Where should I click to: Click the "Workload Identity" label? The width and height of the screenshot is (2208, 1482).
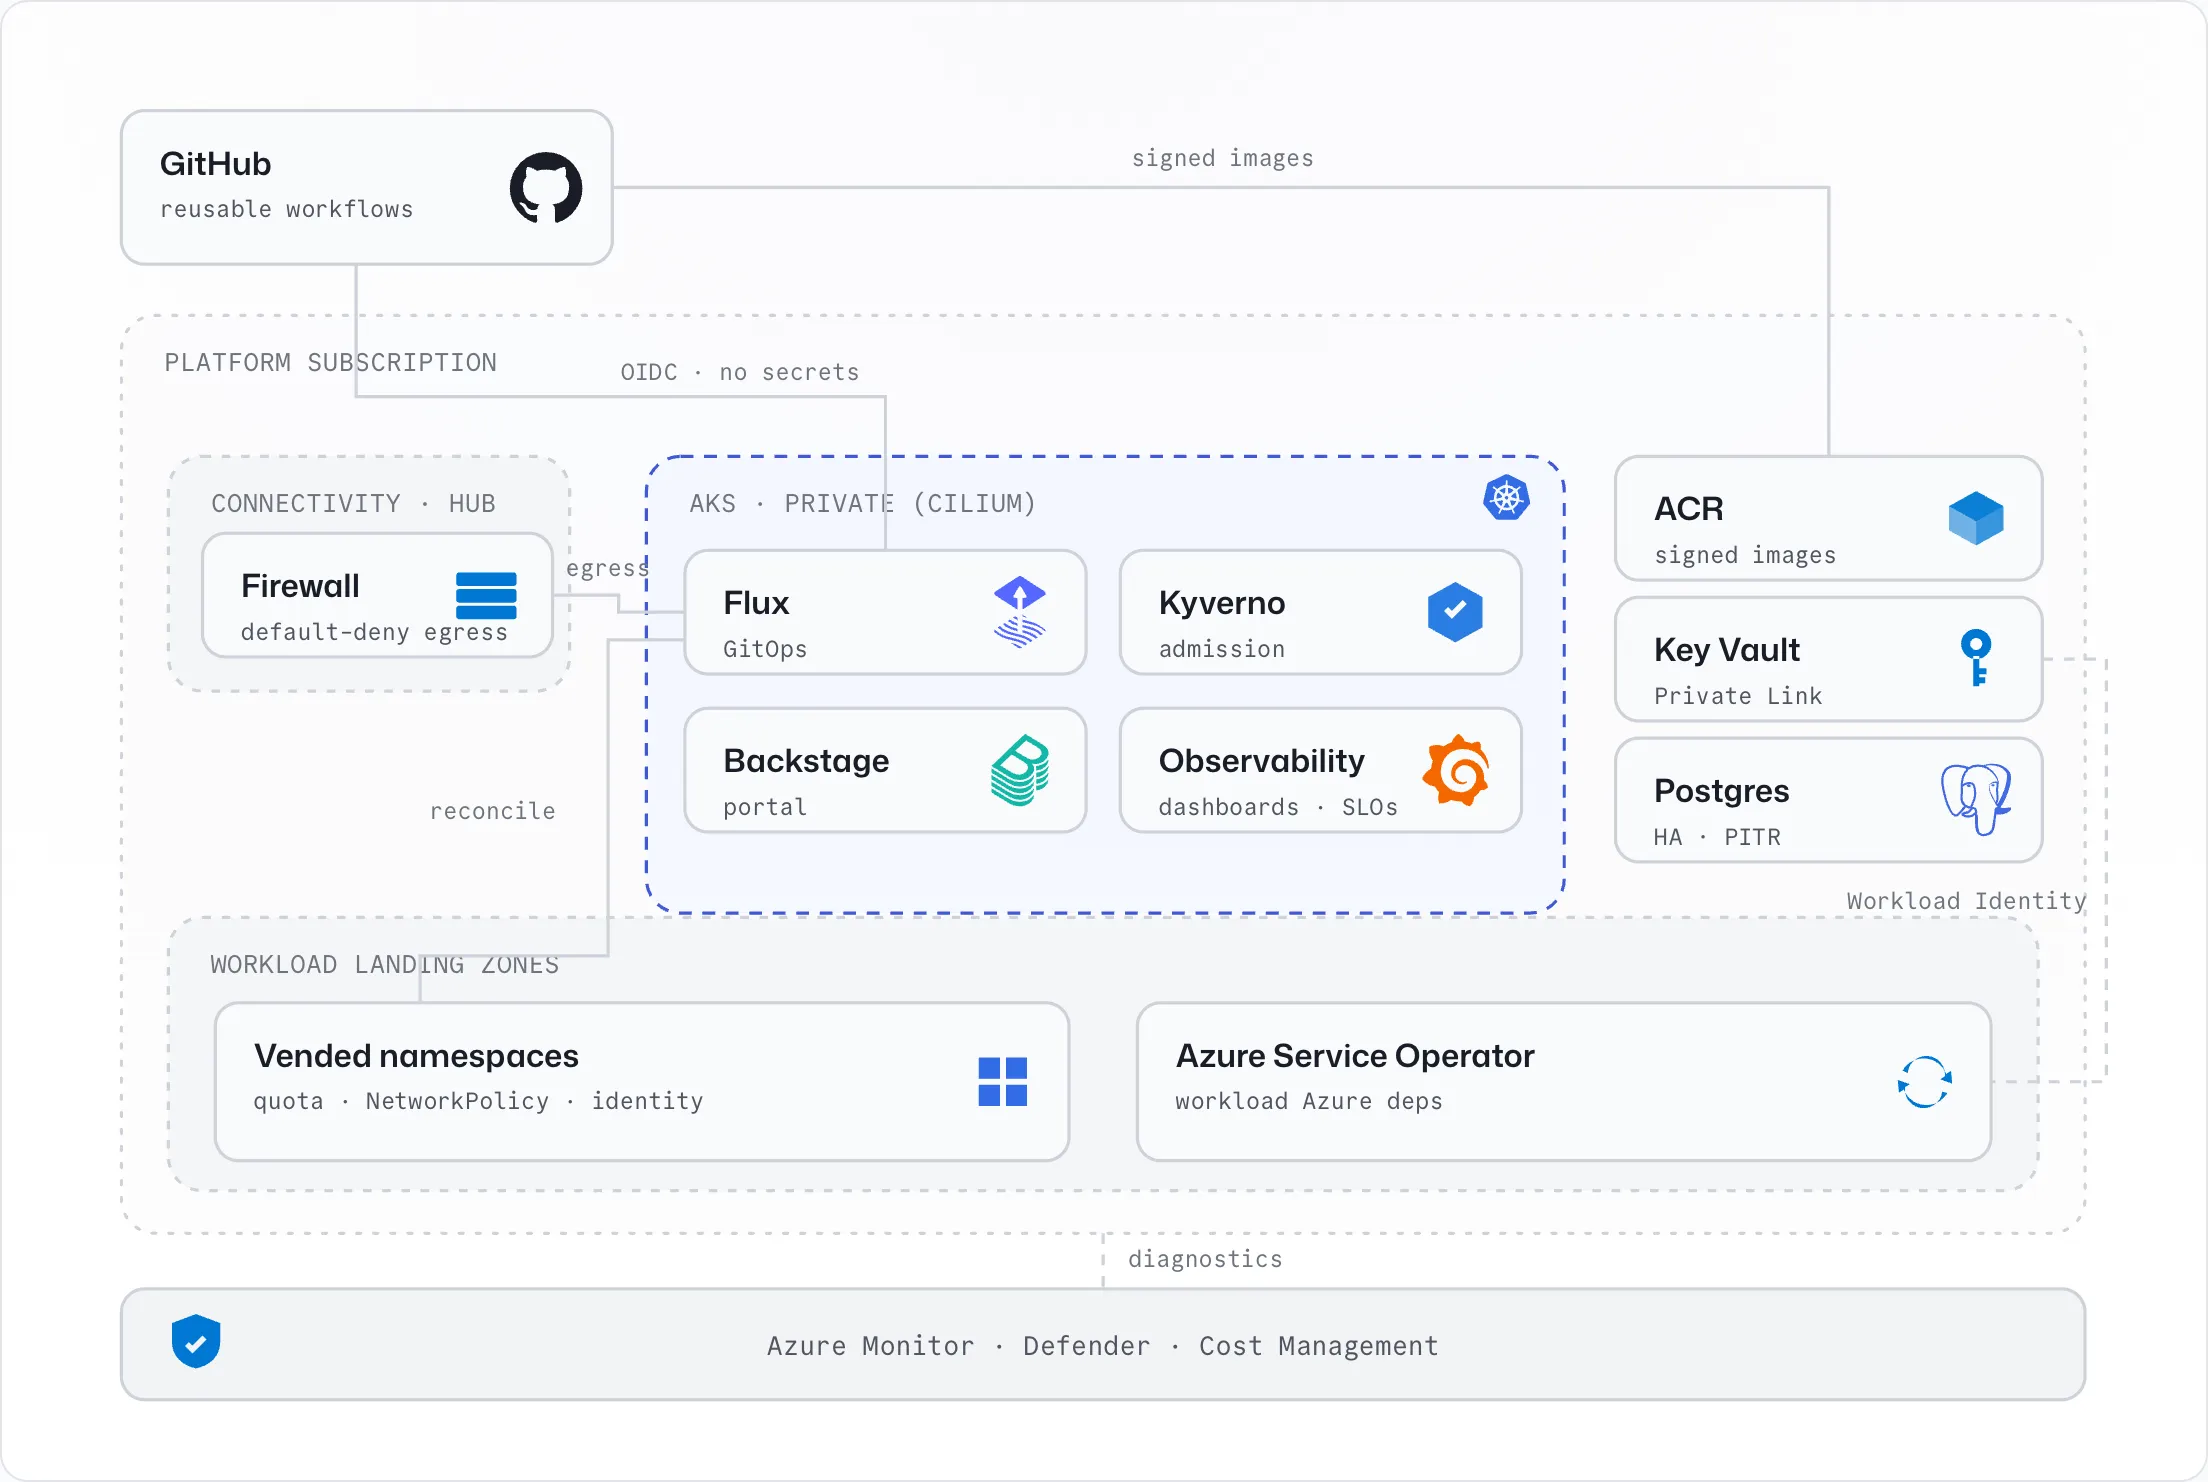[1966, 901]
